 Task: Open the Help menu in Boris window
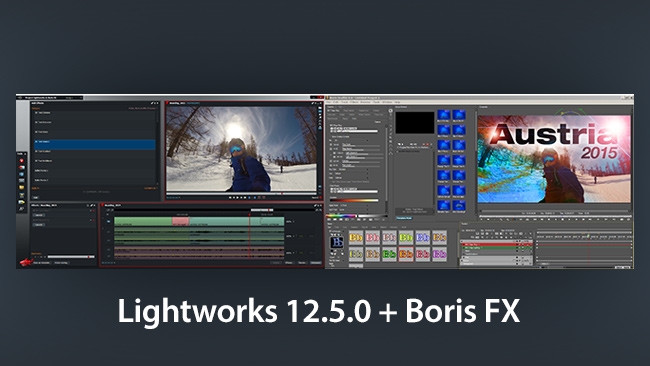point(397,102)
